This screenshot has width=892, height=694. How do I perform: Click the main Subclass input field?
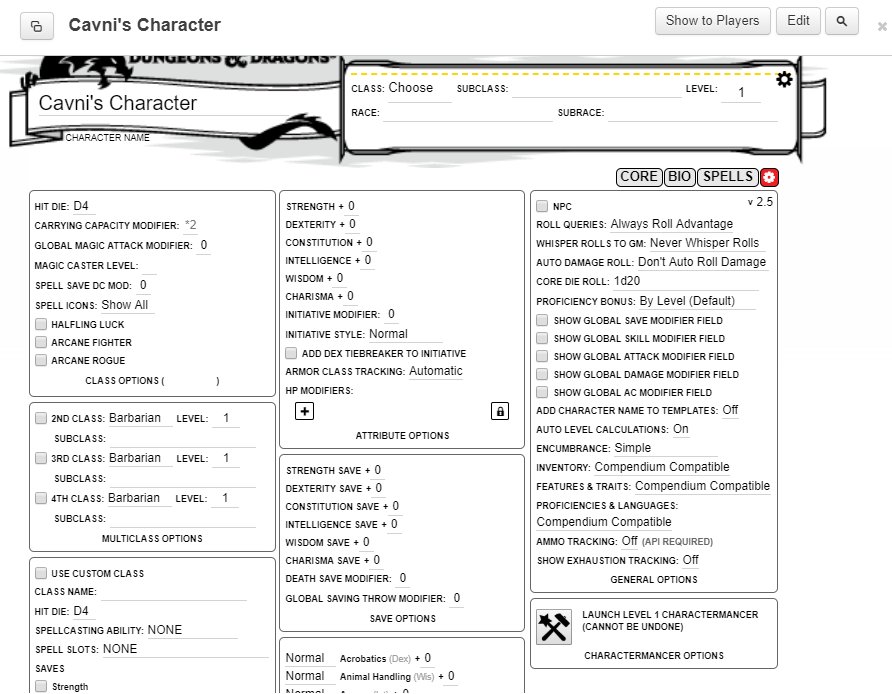596,89
